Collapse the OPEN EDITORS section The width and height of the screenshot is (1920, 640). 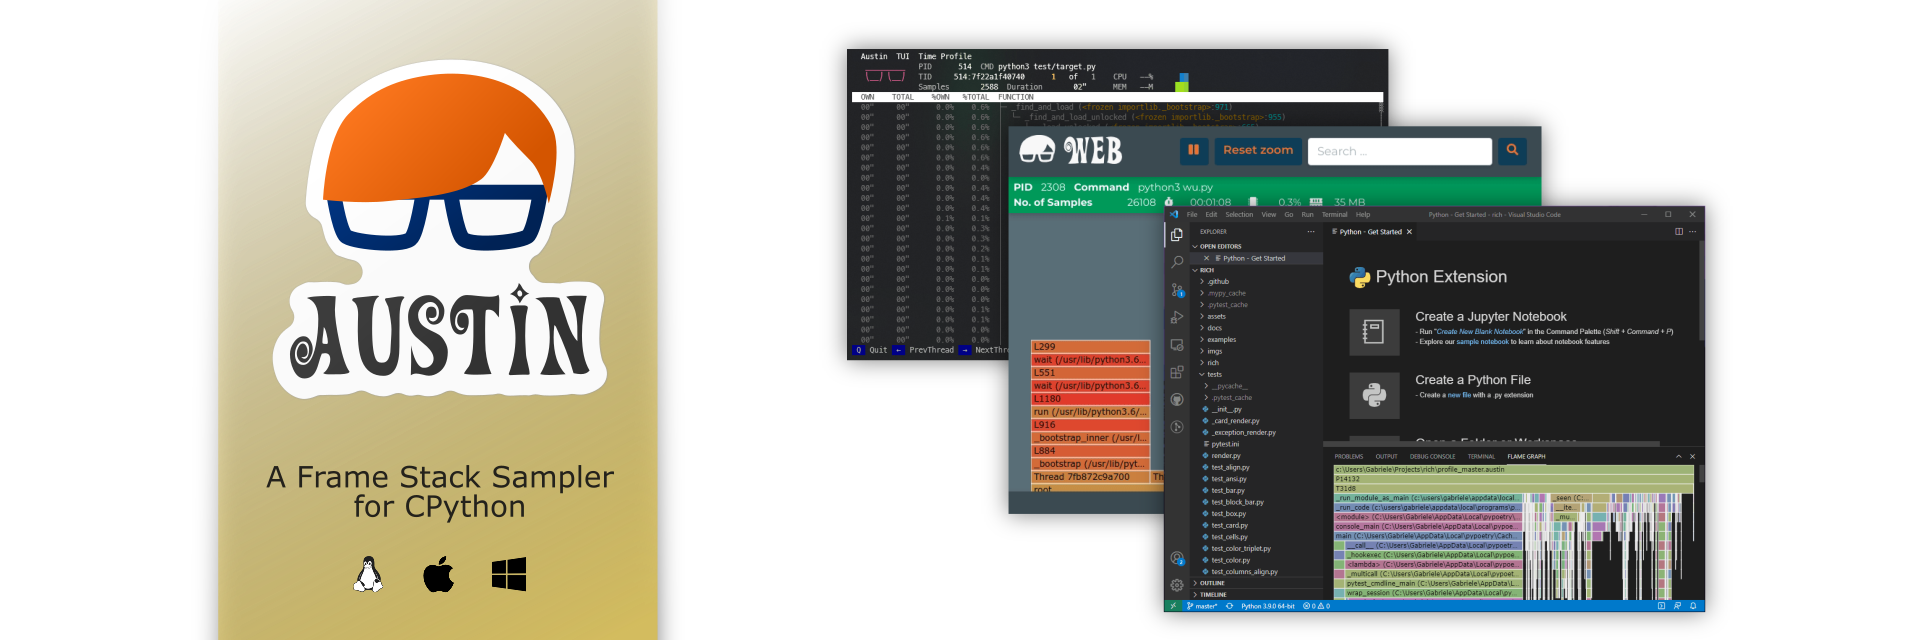click(x=1195, y=246)
